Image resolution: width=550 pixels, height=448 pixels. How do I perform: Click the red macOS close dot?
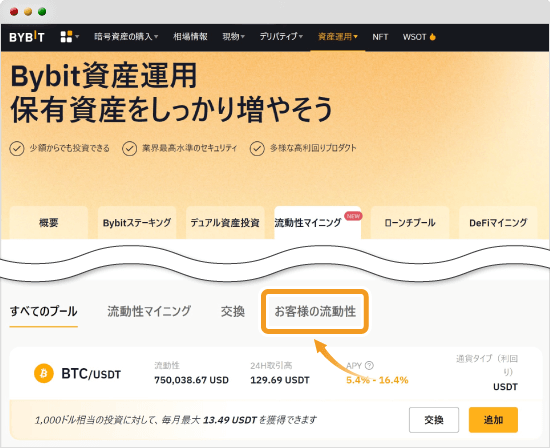[14, 12]
